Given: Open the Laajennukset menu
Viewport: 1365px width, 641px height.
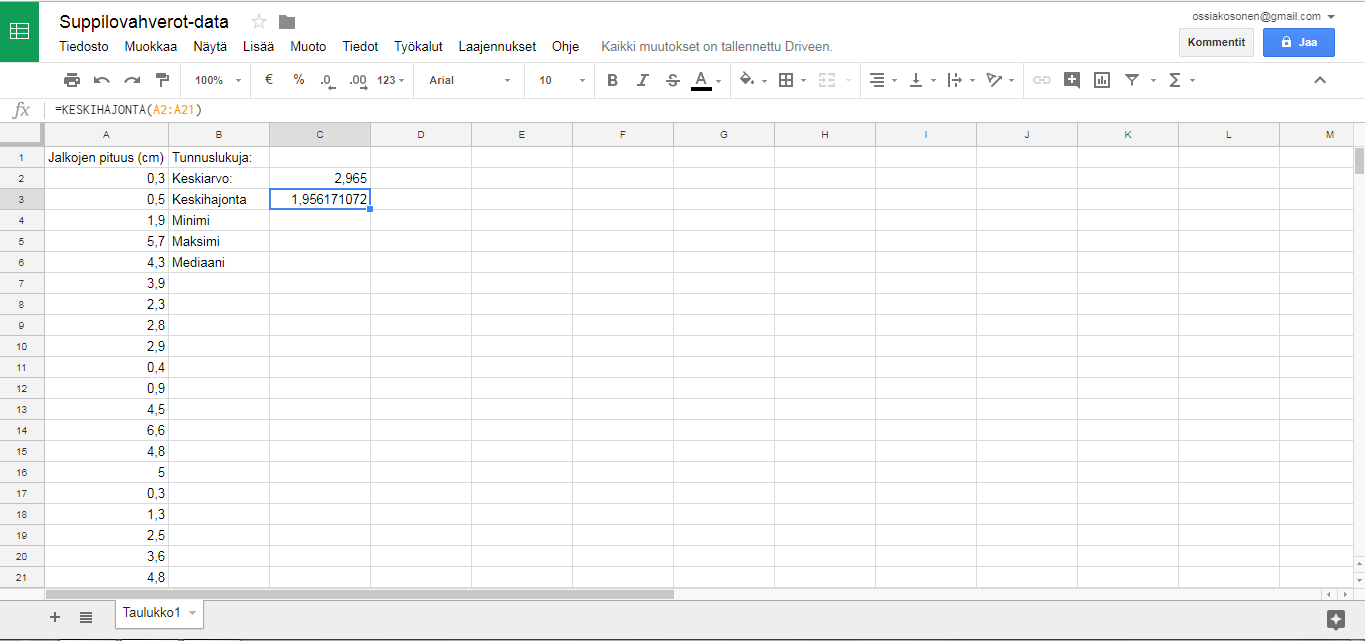Looking at the screenshot, I should coord(497,46).
